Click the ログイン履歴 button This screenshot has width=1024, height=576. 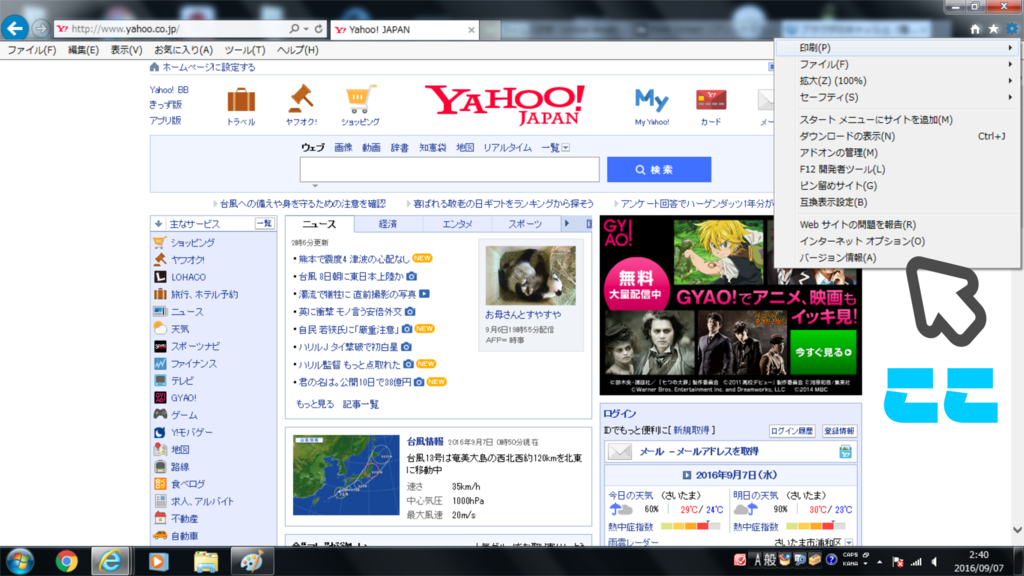[x=792, y=431]
